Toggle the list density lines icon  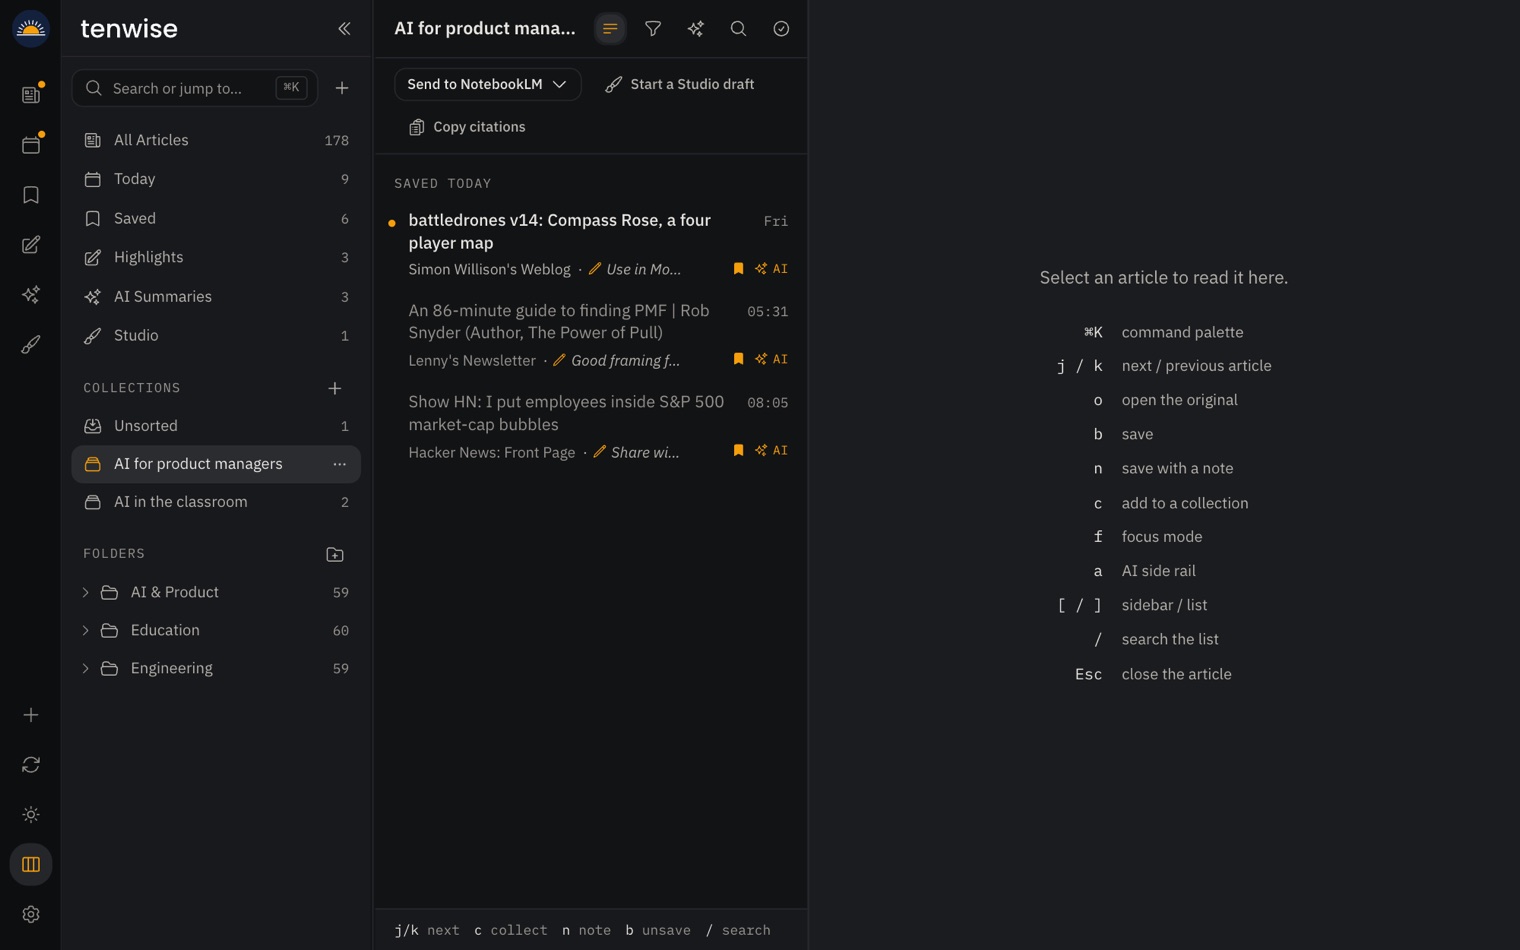coord(610,29)
